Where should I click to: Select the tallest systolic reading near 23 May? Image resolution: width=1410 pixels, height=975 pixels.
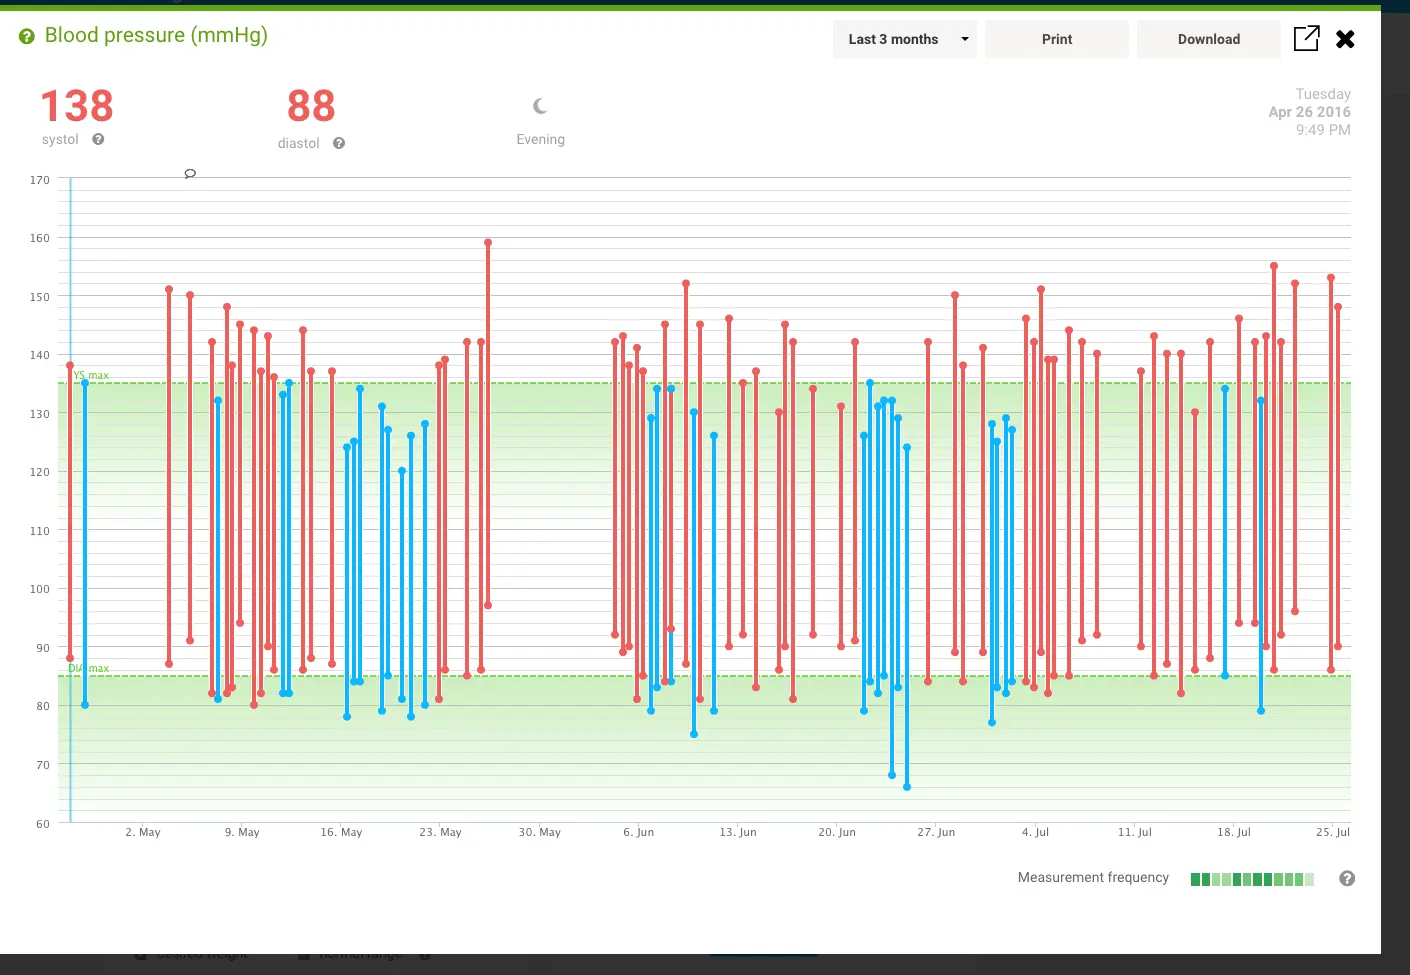click(x=487, y=243)
